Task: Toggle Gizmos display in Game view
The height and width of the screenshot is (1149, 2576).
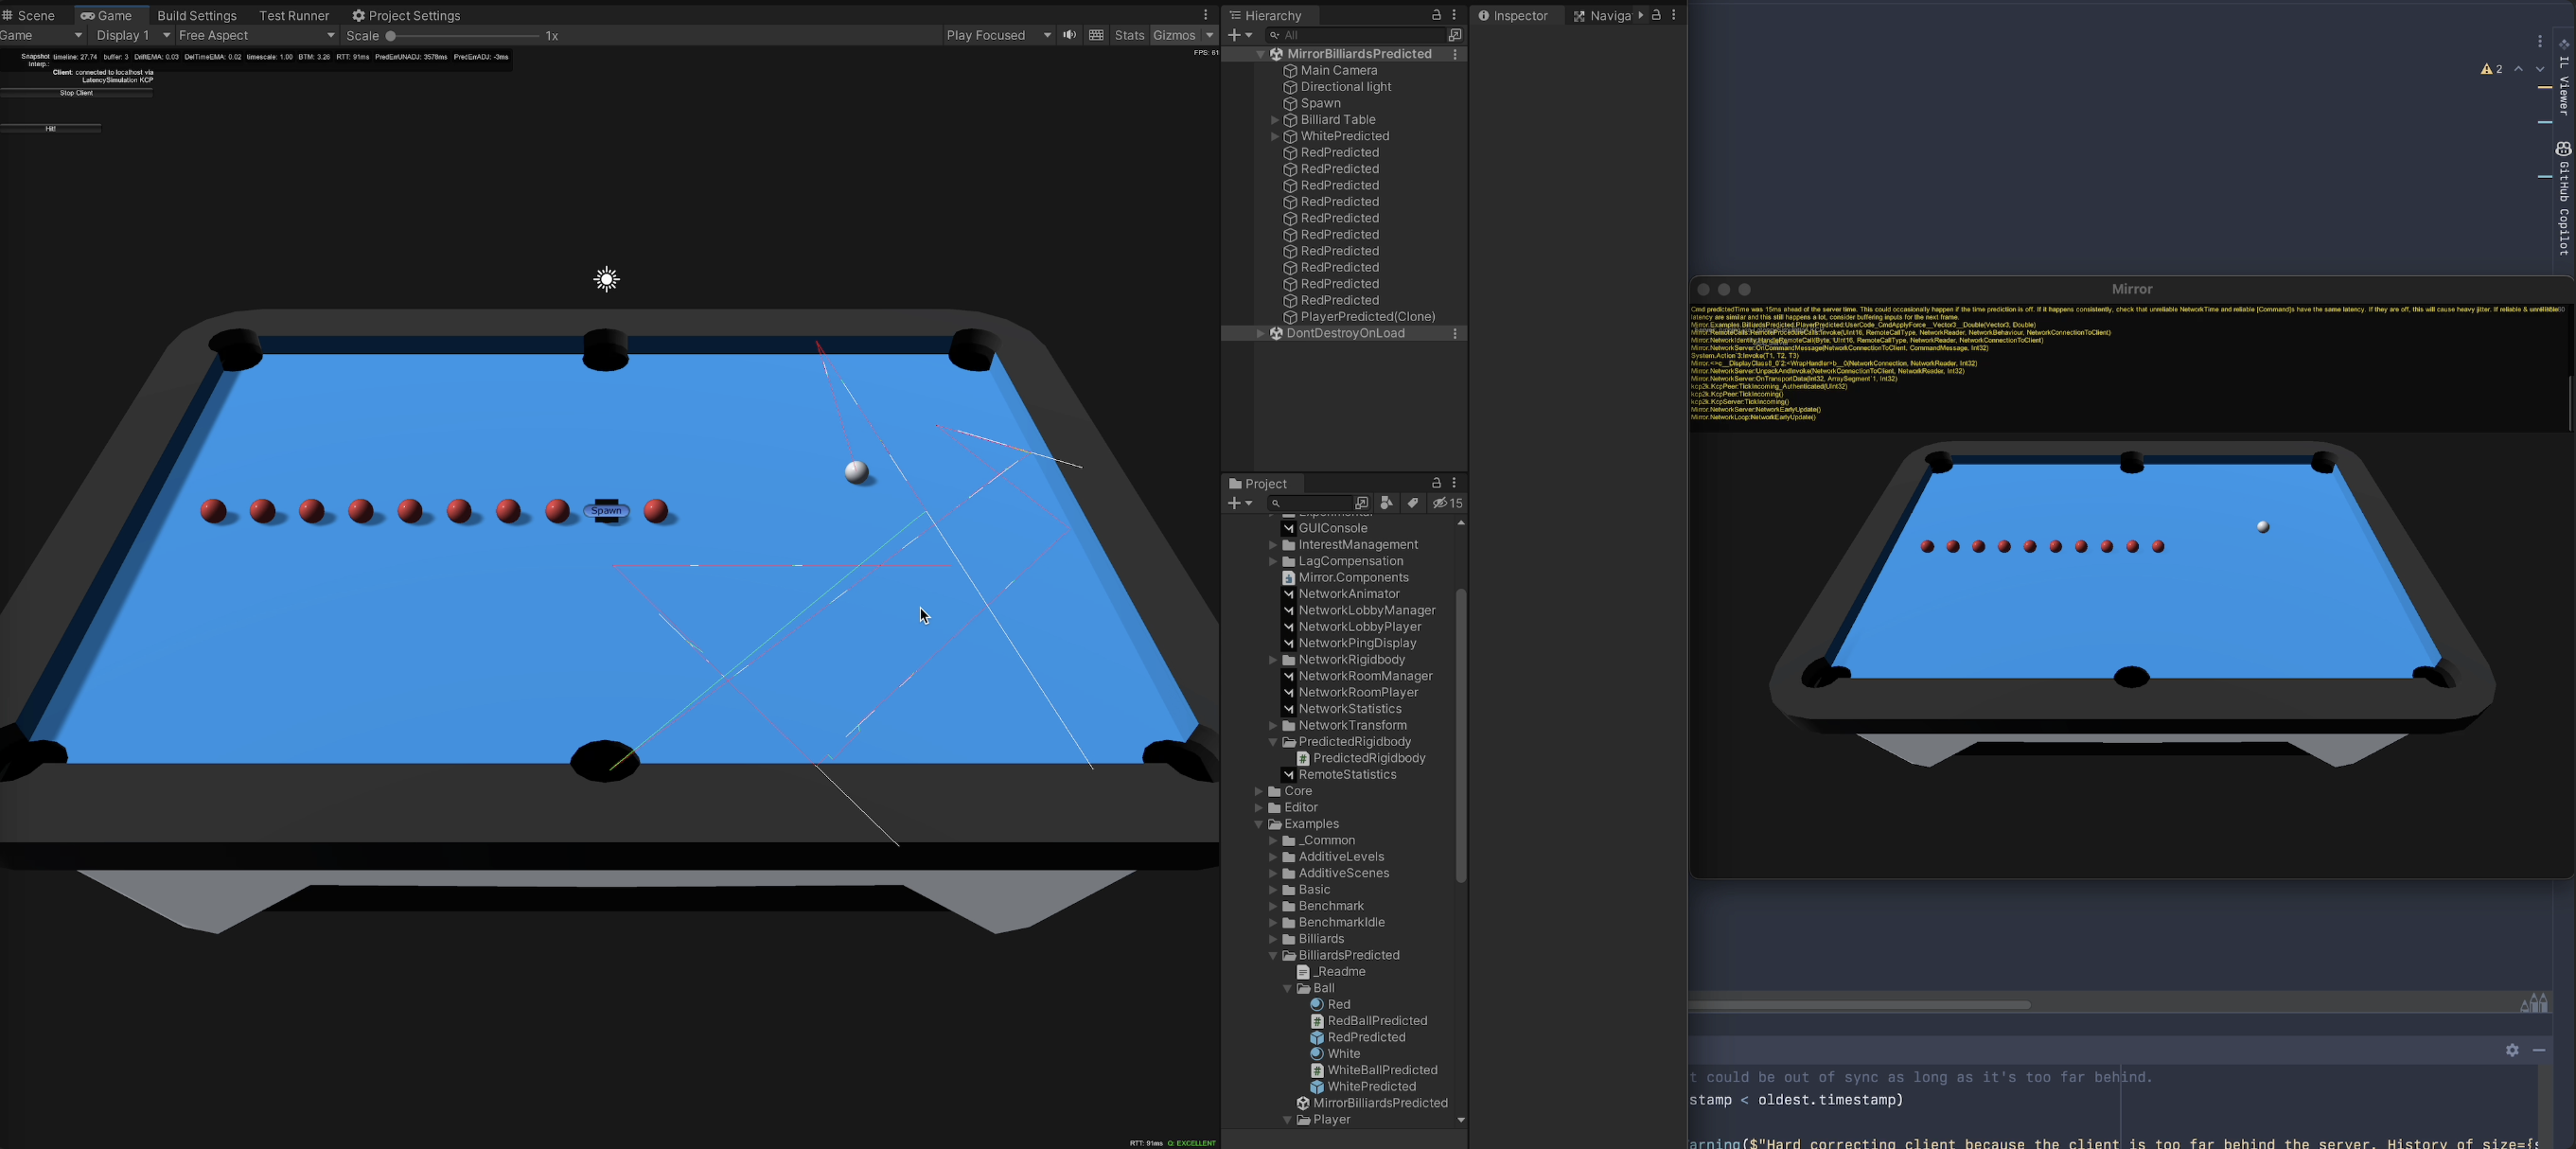Action: pos(1173,35)
